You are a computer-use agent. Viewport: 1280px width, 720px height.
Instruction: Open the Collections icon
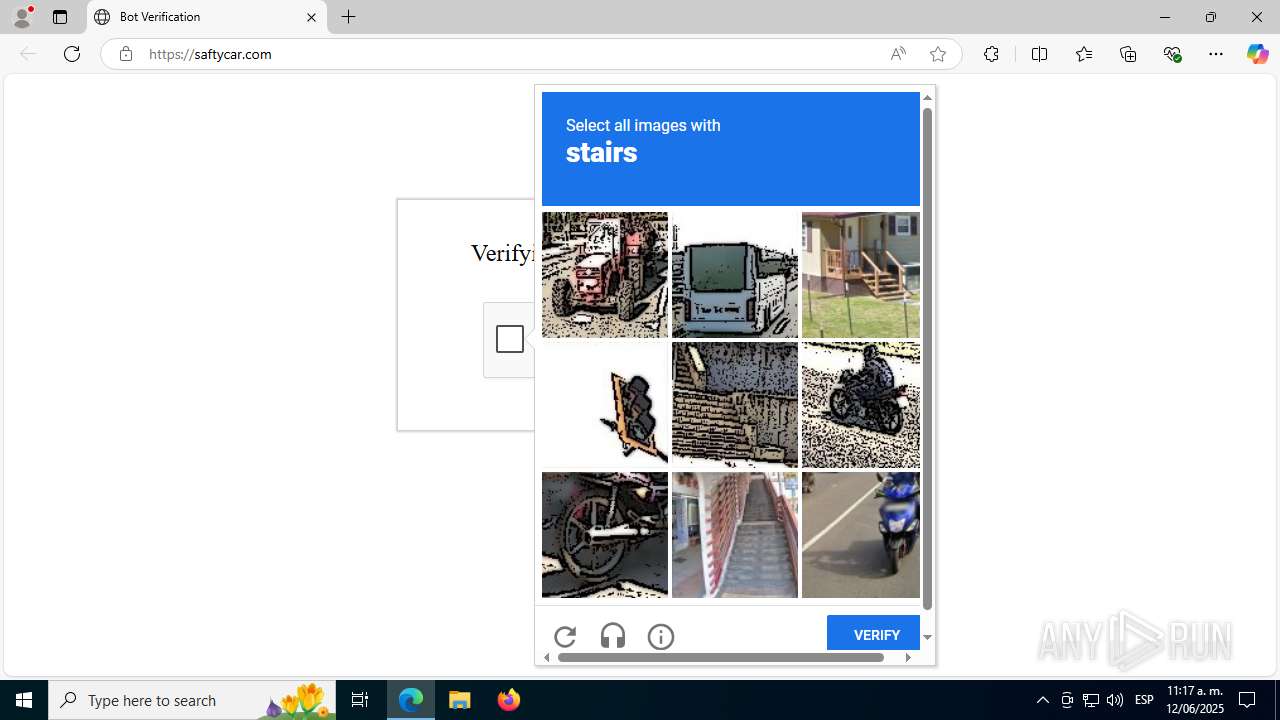click(x=1128, y=54)
